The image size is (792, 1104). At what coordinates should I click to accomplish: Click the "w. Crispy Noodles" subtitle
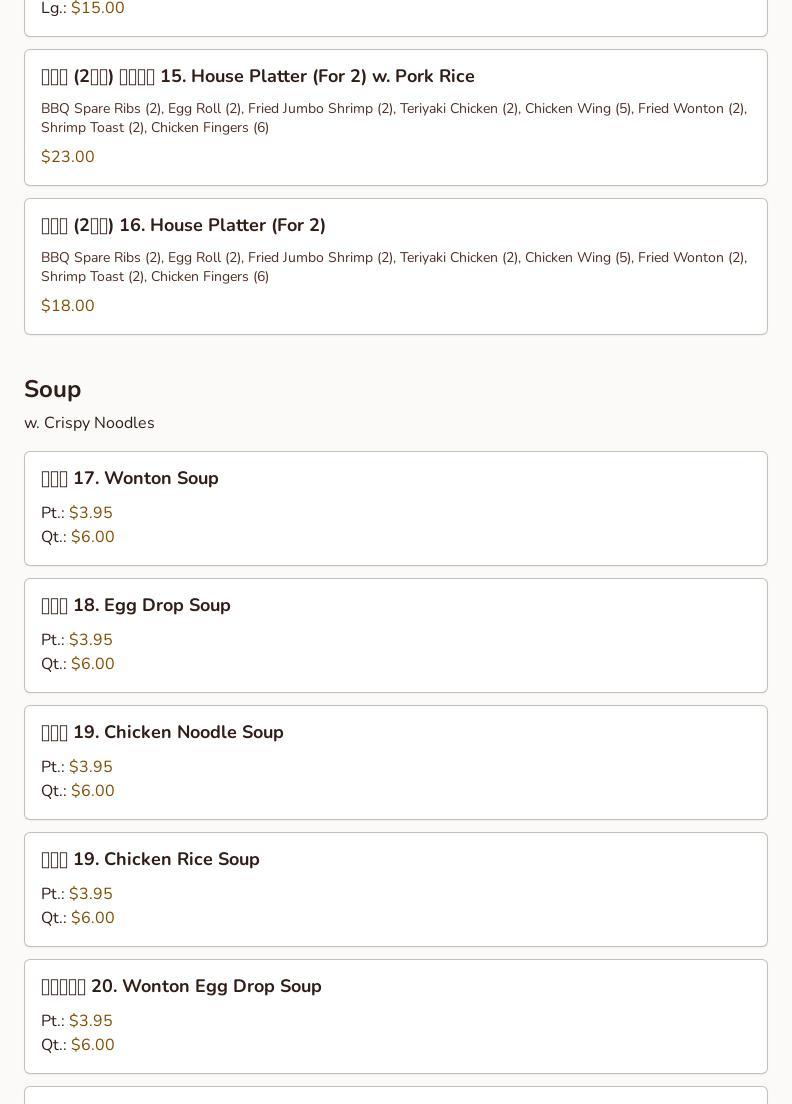pos(89,423)
